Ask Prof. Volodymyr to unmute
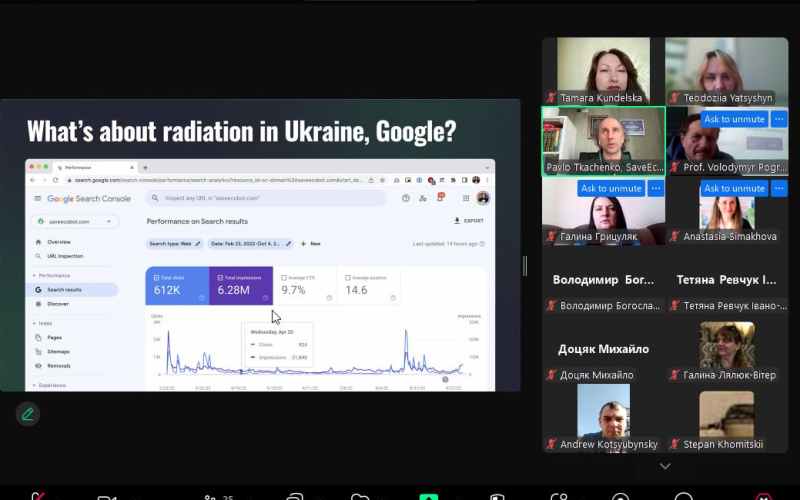Image resolution: width=800 pixels, height=500 pixels. [x=734, y=119]
